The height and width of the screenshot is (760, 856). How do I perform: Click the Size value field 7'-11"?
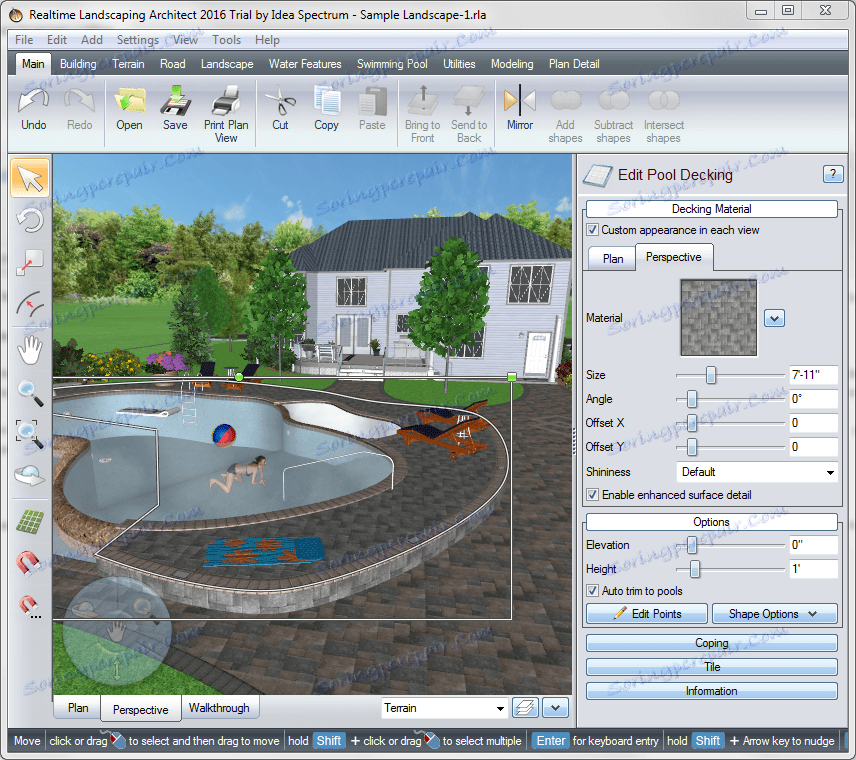click(813, 375)
